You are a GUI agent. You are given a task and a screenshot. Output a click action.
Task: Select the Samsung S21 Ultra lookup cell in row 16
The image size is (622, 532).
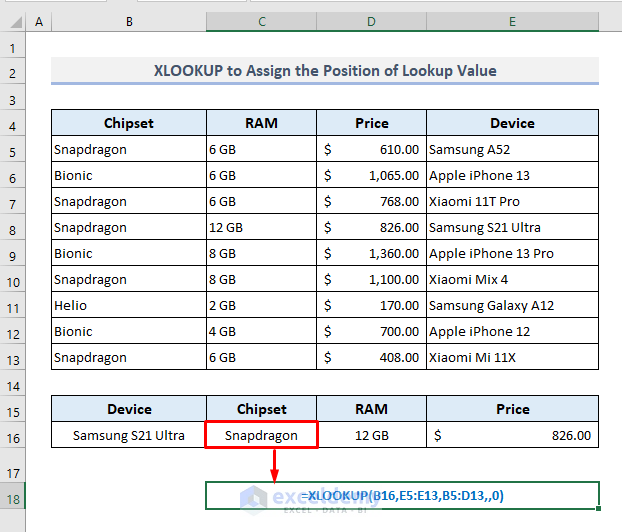coord(129,435)
